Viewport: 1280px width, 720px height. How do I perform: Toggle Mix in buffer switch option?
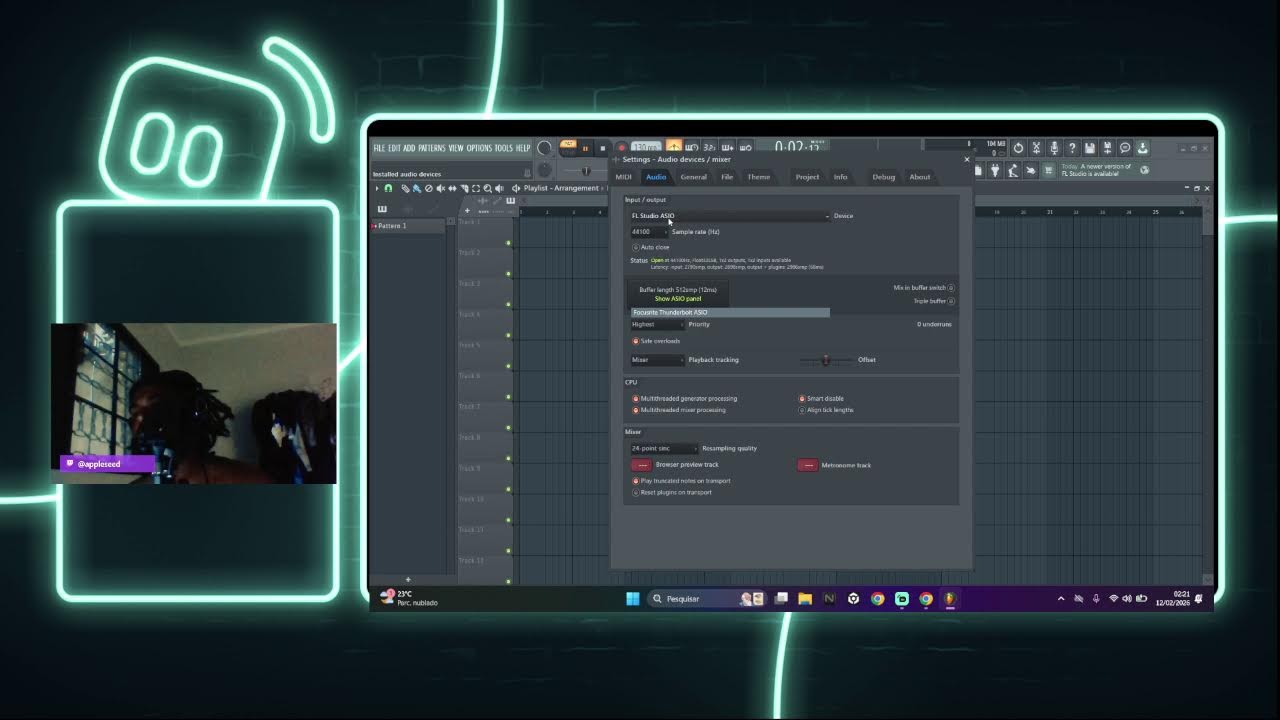(924, 288)
